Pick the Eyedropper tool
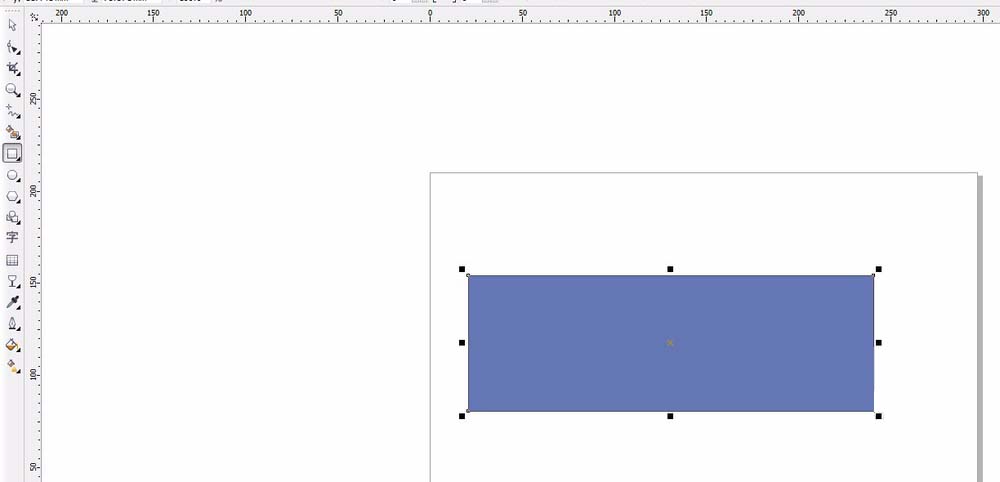1000x482 pixels. click(x=12, y=302)
